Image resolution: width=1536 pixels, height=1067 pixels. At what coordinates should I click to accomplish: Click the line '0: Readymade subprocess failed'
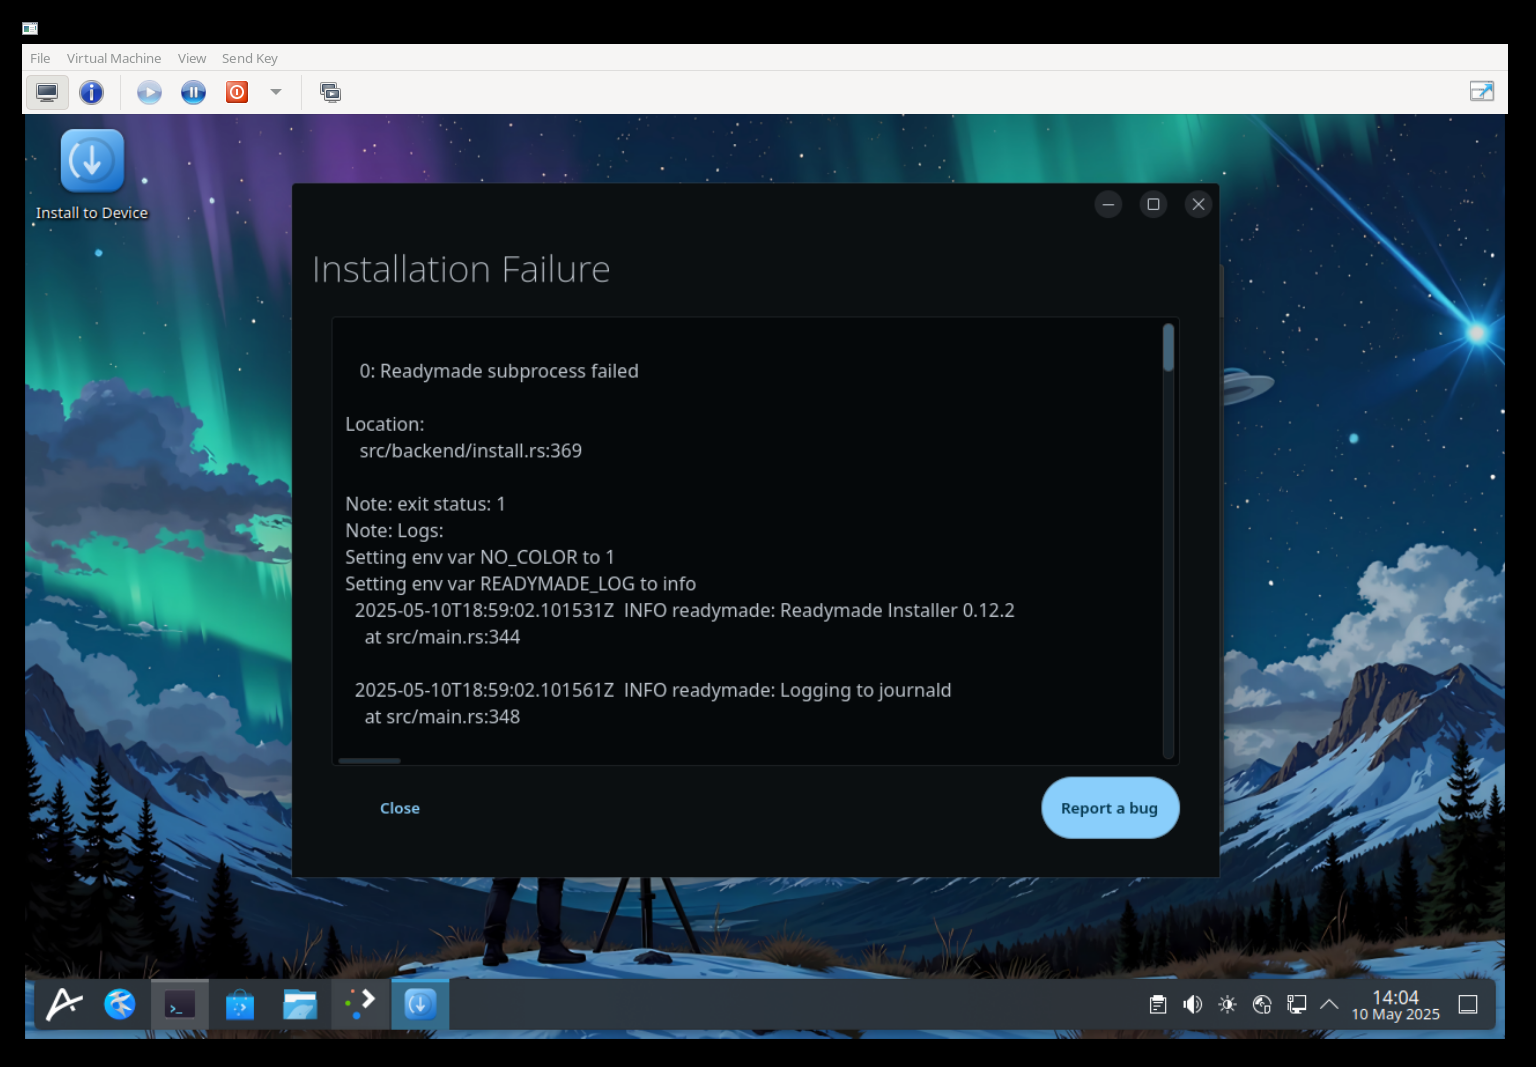point(499,371)
